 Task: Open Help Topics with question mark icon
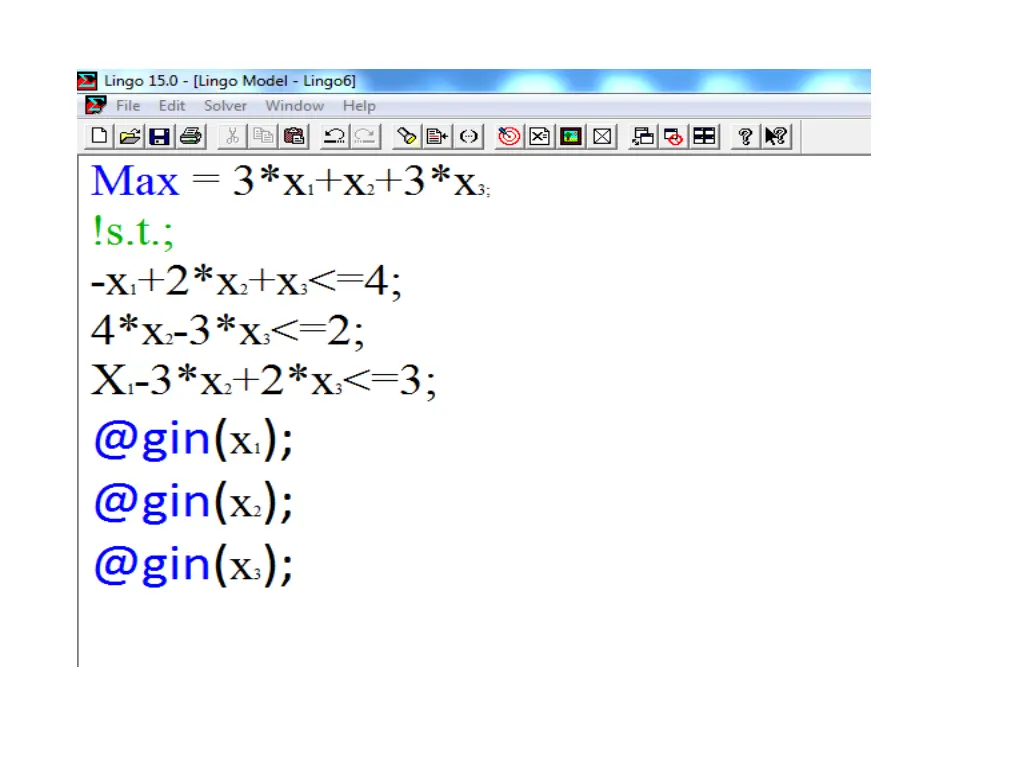point(745,136)
